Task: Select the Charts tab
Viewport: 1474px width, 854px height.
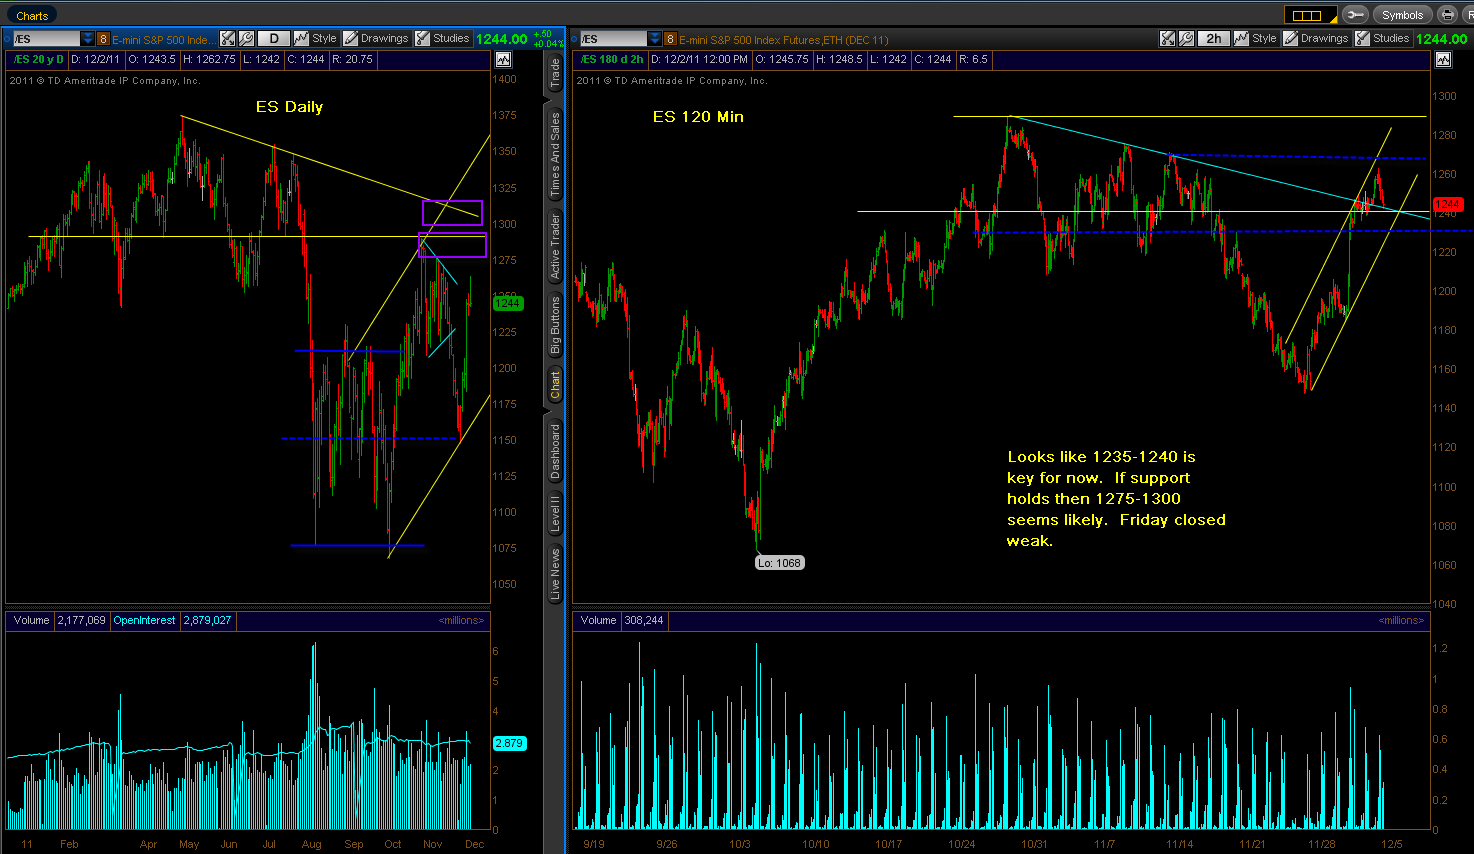Action: coord(32,16)
